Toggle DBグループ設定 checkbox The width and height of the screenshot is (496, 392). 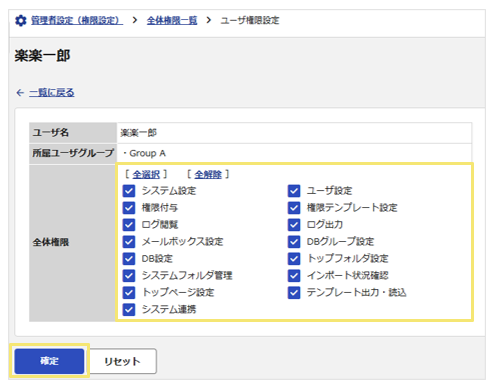294,242
